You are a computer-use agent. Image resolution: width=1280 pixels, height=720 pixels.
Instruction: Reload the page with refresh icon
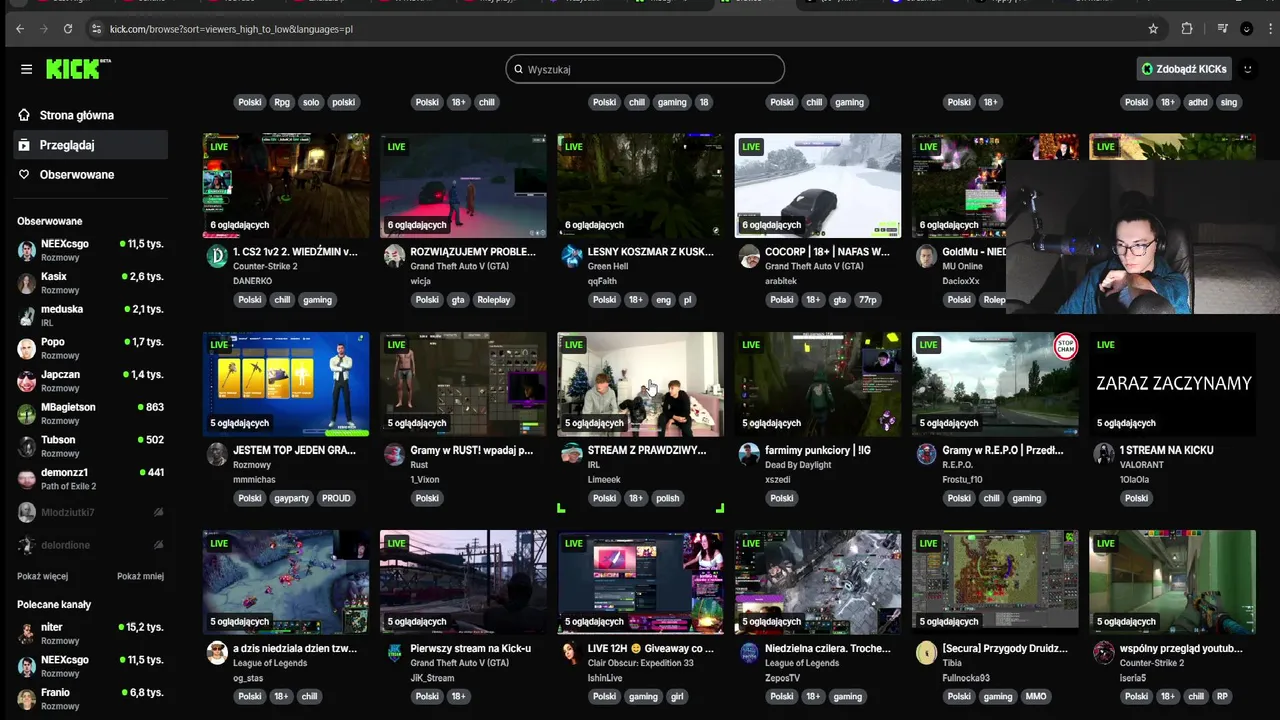(x=68, y=29)
